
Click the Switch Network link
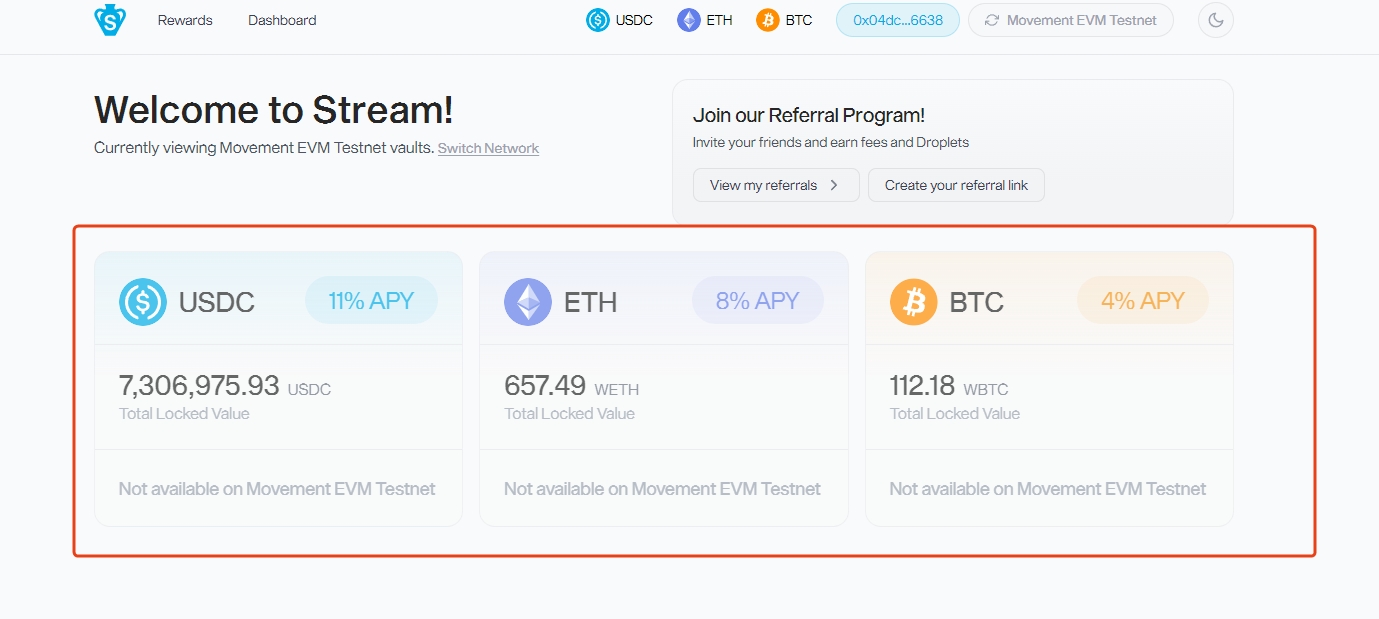488,148
